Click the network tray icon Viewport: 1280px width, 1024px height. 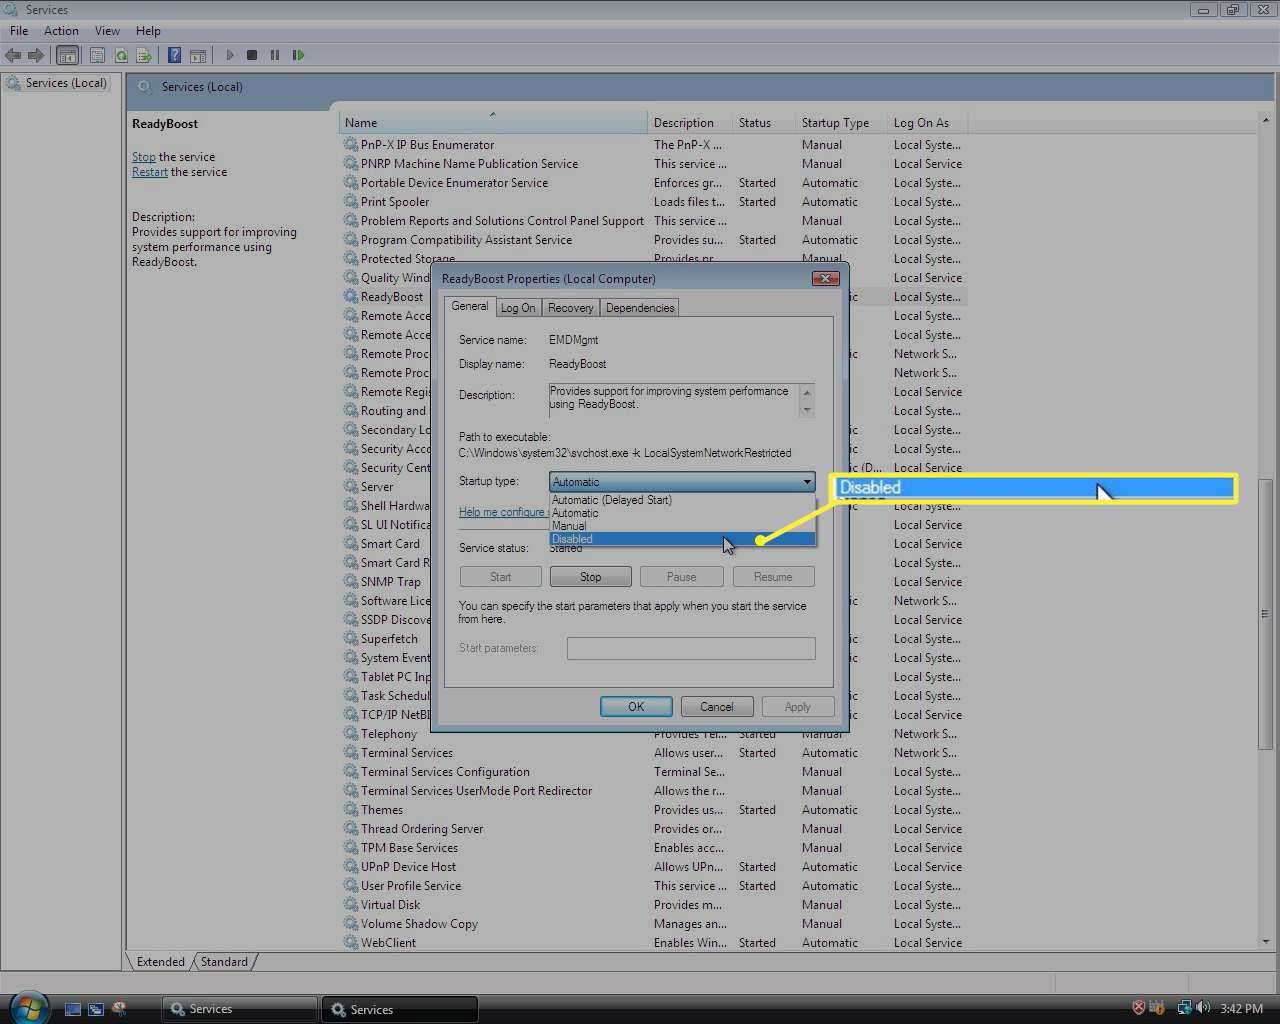tap(1185, 1008)
